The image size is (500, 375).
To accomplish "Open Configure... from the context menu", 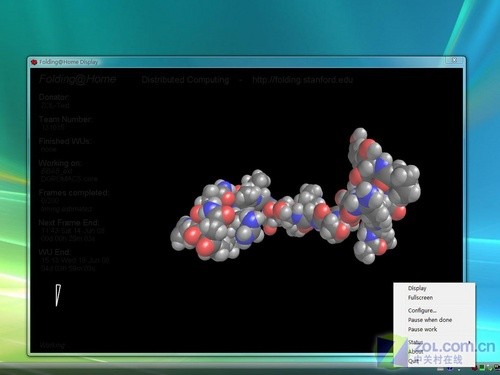I will pyautogui.click(x=422, y=310).
